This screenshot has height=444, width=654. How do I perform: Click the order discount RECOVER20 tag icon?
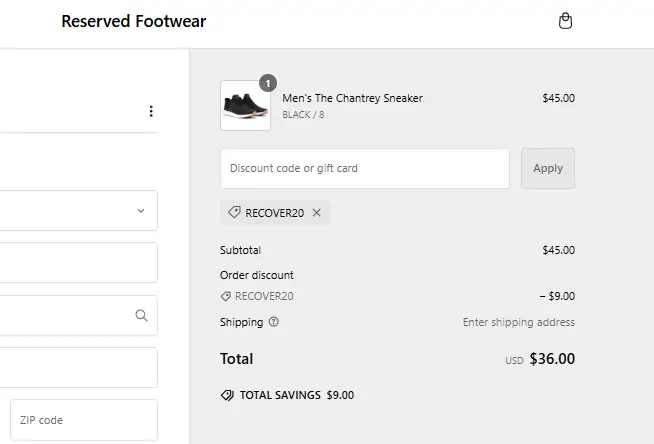coord(226,296)
